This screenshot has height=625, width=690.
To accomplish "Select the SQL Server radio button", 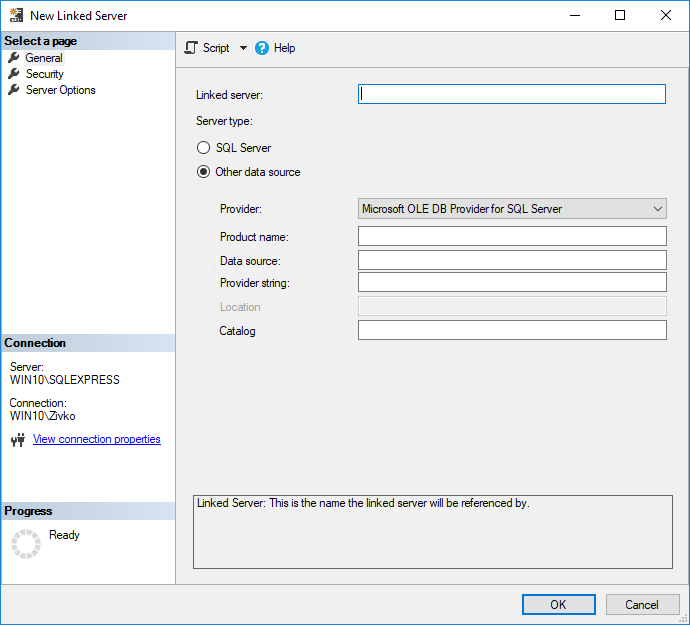I will click(203, 148).
